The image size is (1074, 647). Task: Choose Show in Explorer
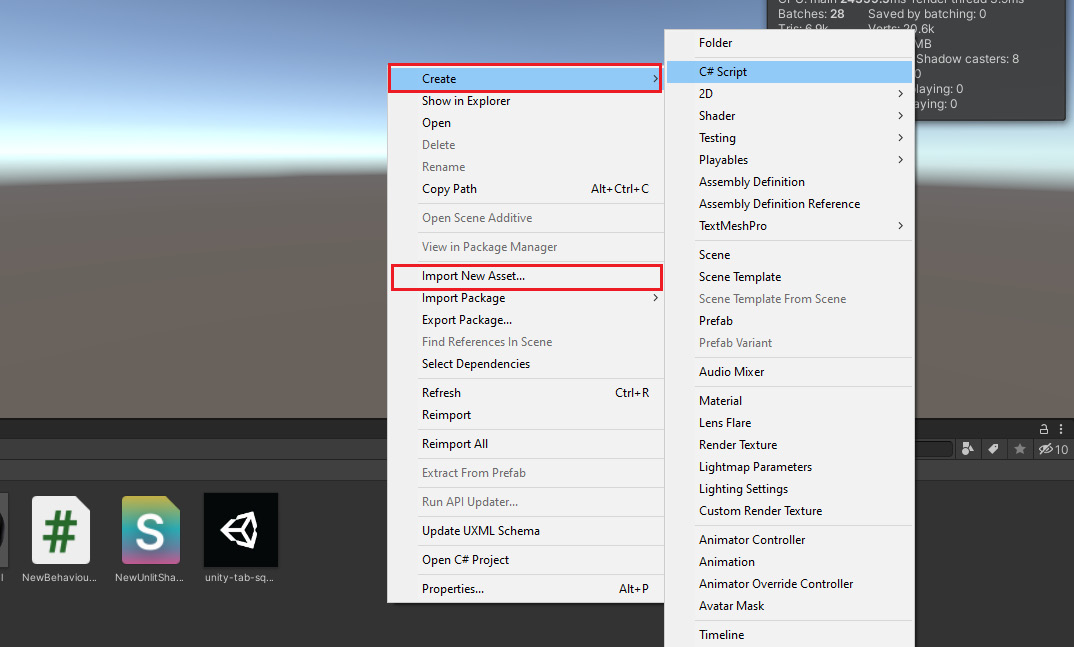pos(525,101)
